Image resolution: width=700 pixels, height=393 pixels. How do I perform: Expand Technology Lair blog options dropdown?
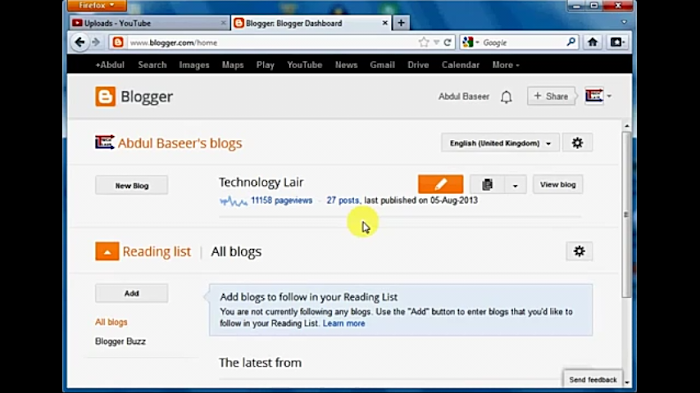[x=515, y=185]
